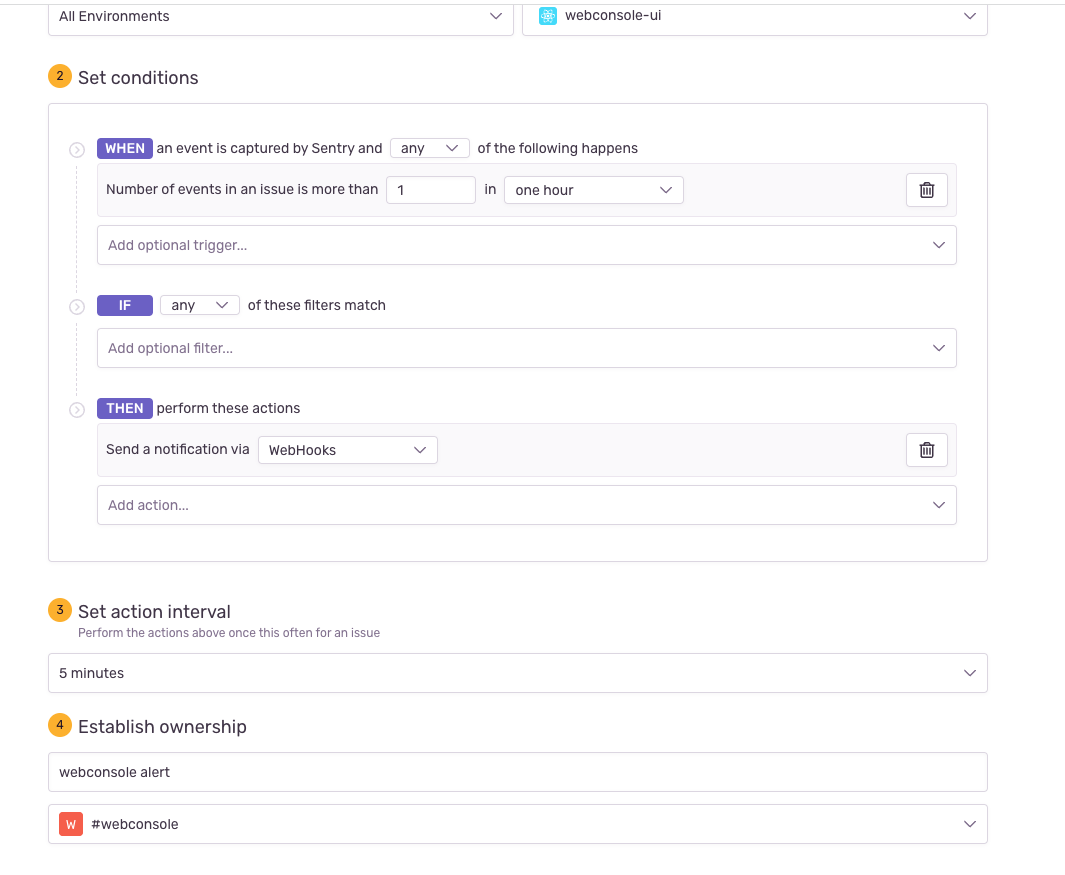
Task: Click the #webconsole team avatar icon
Action: (x=69, y=823)
